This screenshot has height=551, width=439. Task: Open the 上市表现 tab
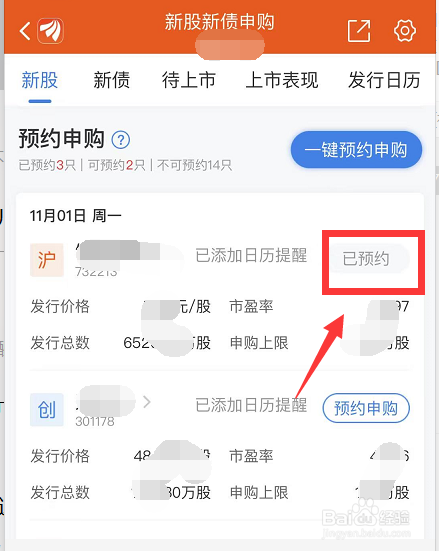pos(282,80)
